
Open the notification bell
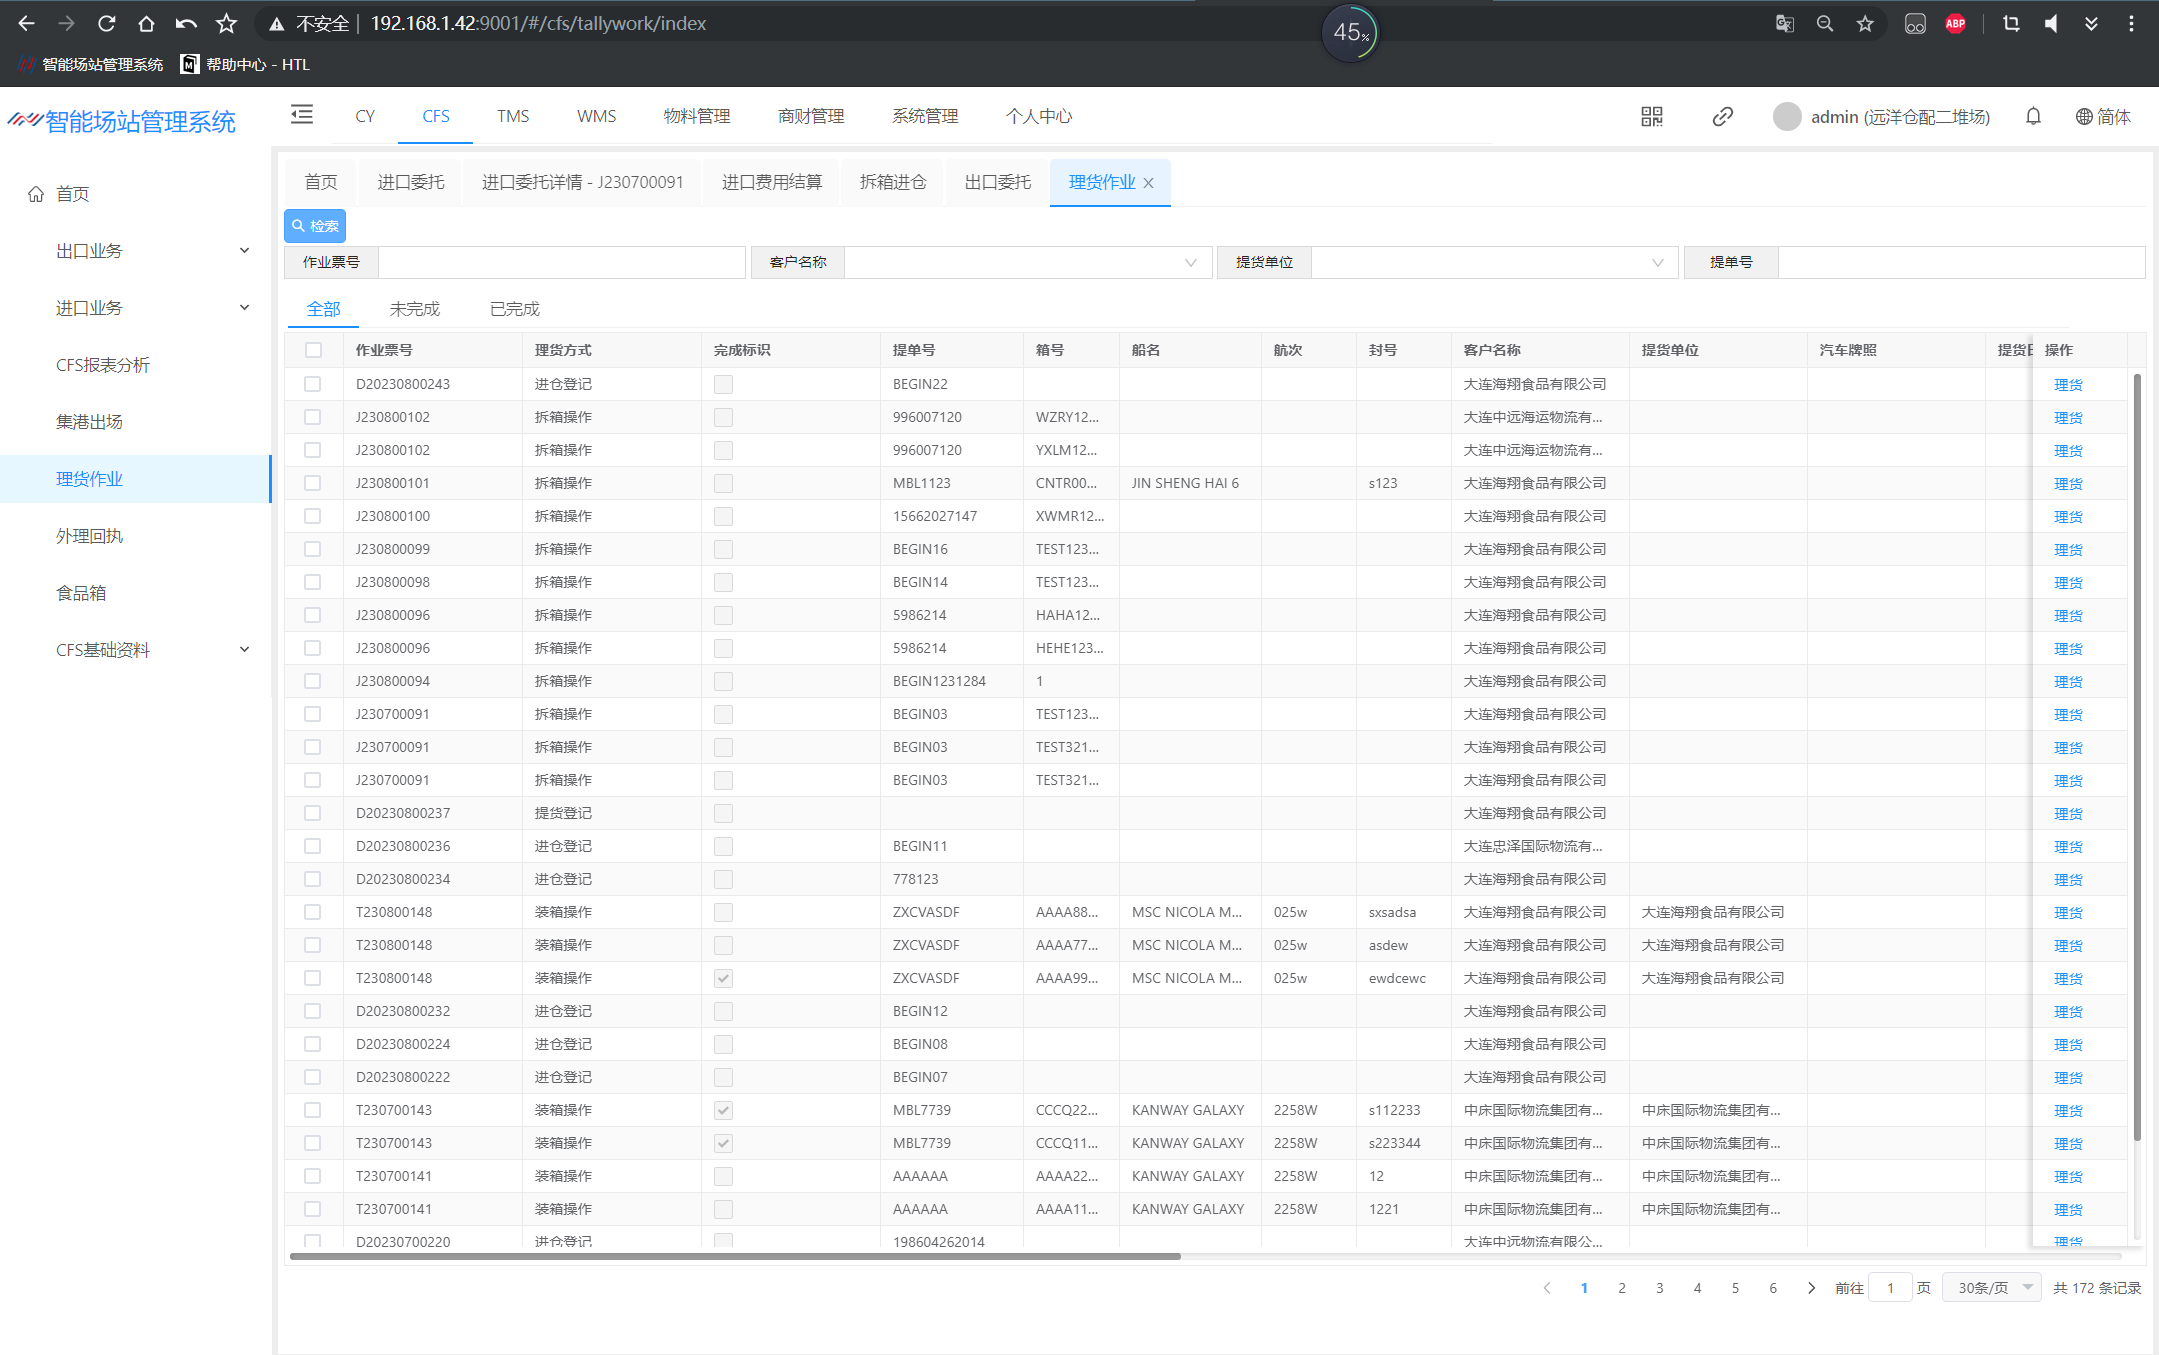pos(2032,117)
